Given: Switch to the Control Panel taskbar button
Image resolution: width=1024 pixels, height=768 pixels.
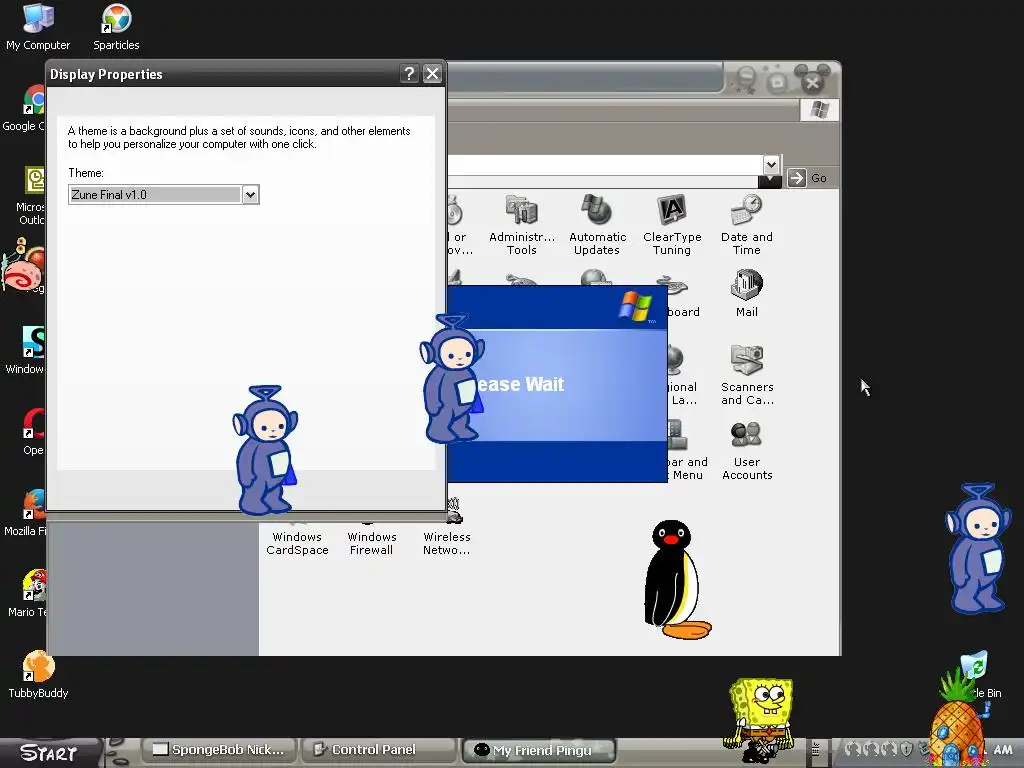Looking at the screenshot, I should [x=379, y=750].
